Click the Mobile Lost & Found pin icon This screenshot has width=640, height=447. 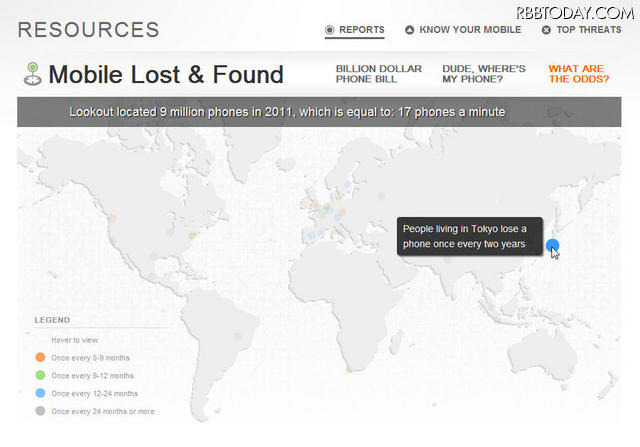point(33,73)
